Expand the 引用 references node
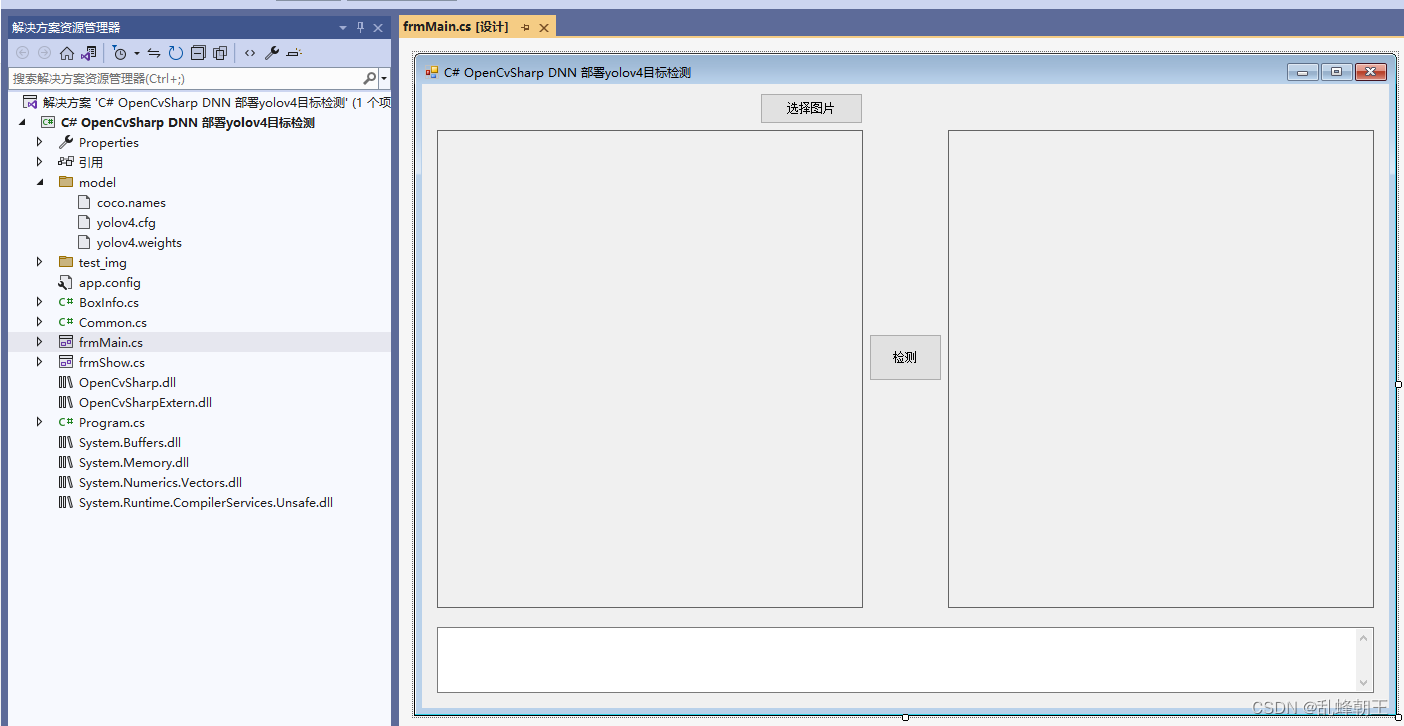 40,162
